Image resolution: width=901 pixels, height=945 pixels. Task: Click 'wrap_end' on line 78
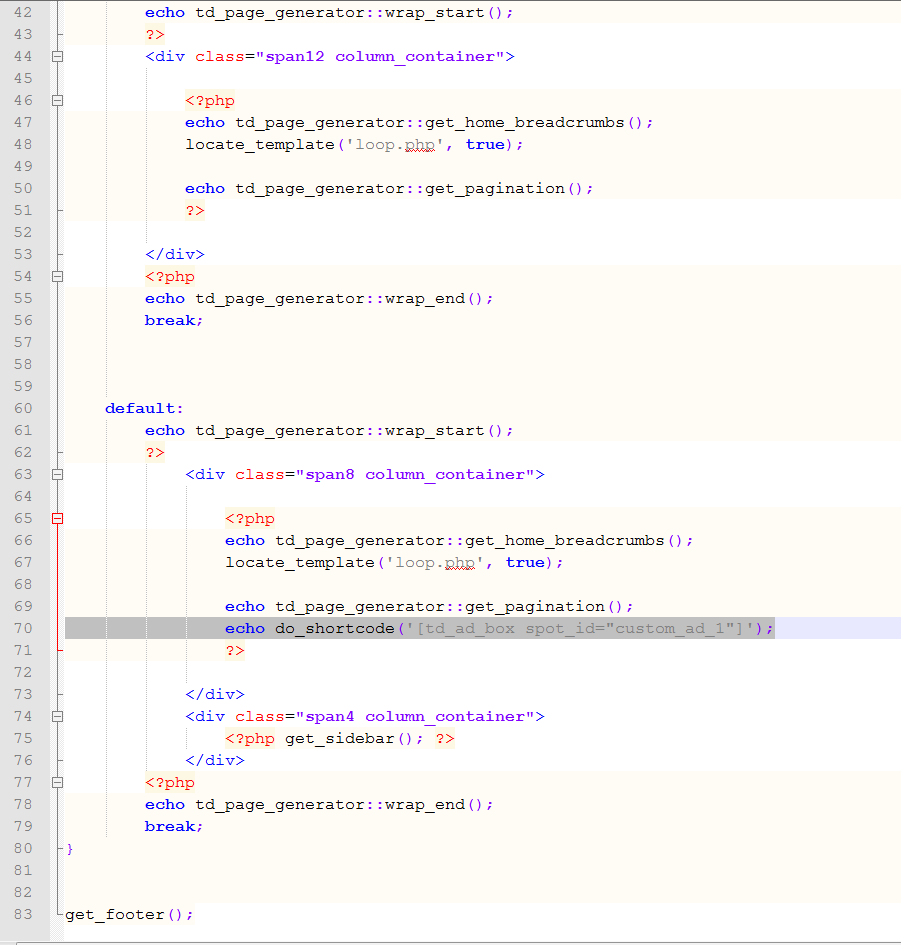pos(425,805)
